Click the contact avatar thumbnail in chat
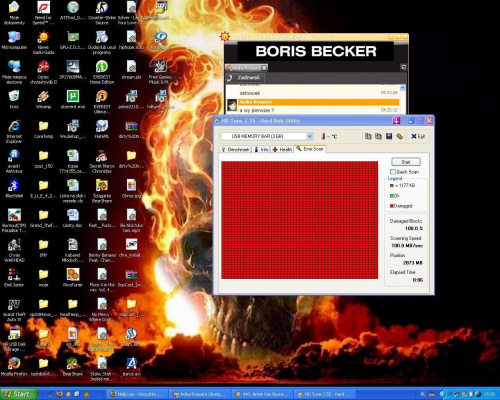 coord(232,105)
